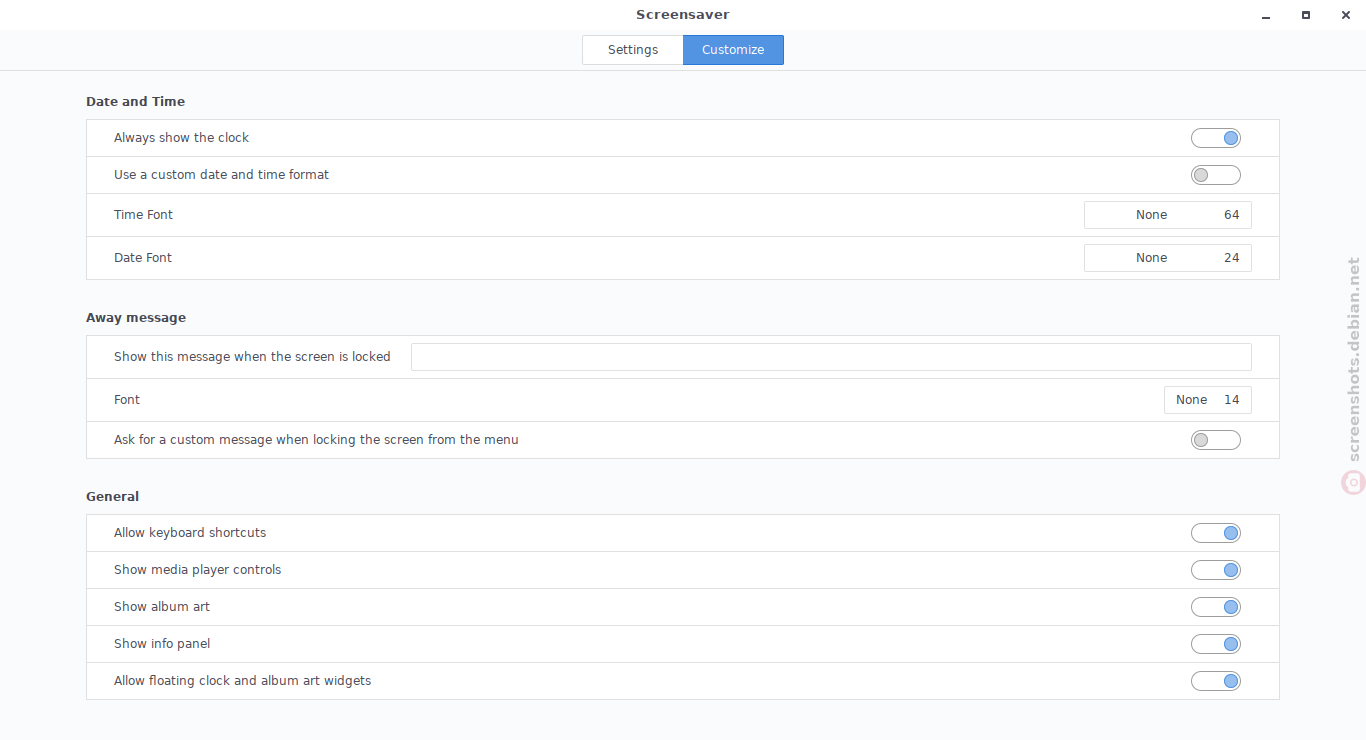Viewport: 1366px width, 740px height.
Task: Click the 'Allow keyboard shortcuts' label
Action: coord(190,533)
